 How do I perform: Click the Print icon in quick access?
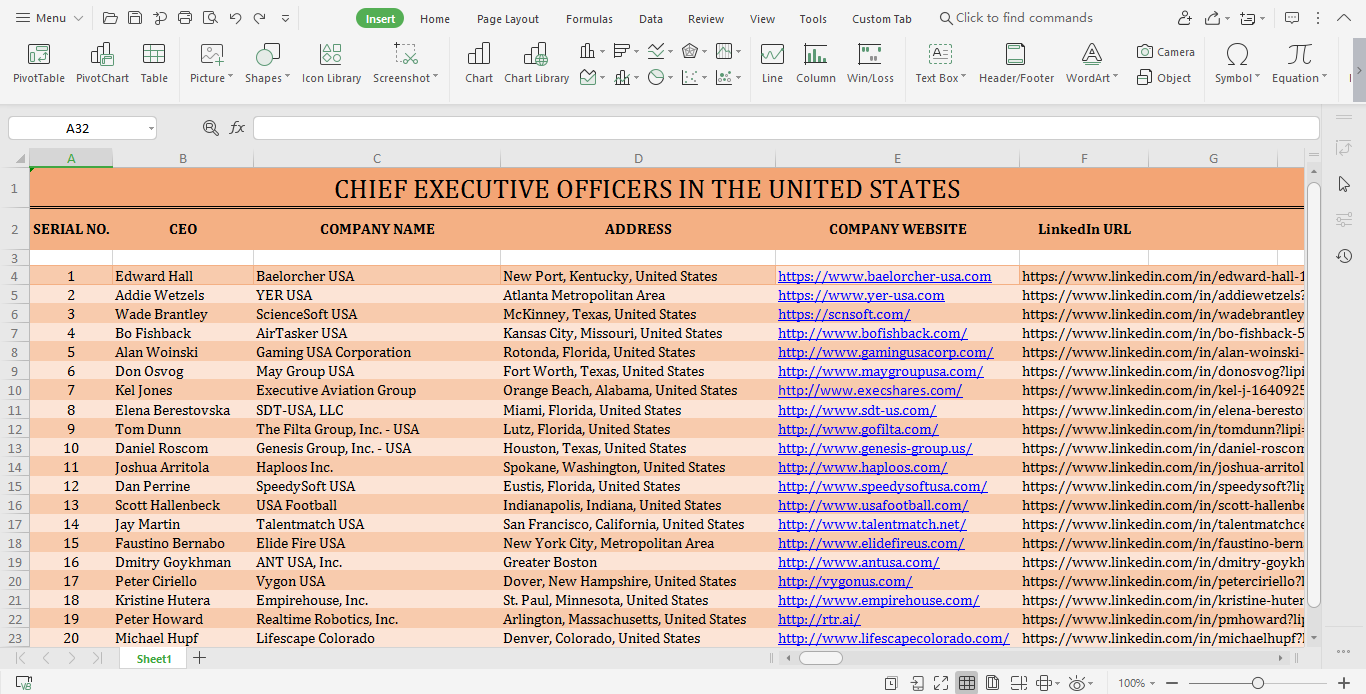(x=185, y=18)
